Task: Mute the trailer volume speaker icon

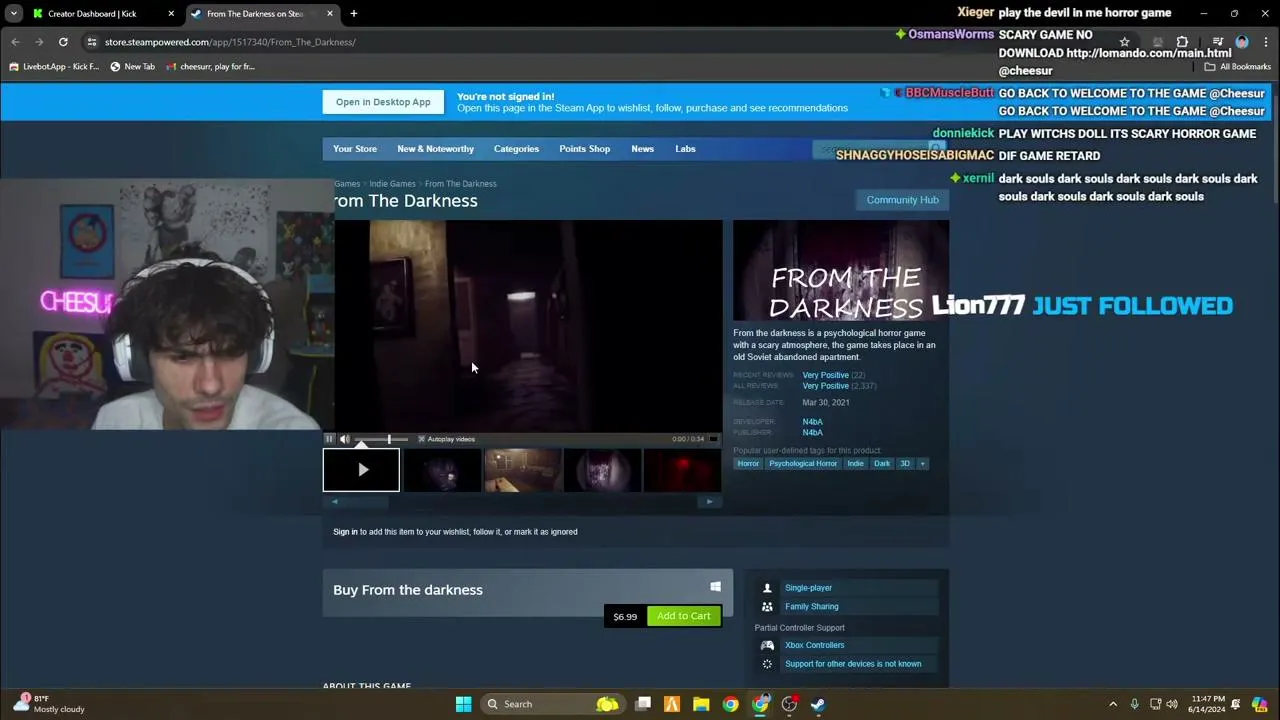Action: [345, 439]
